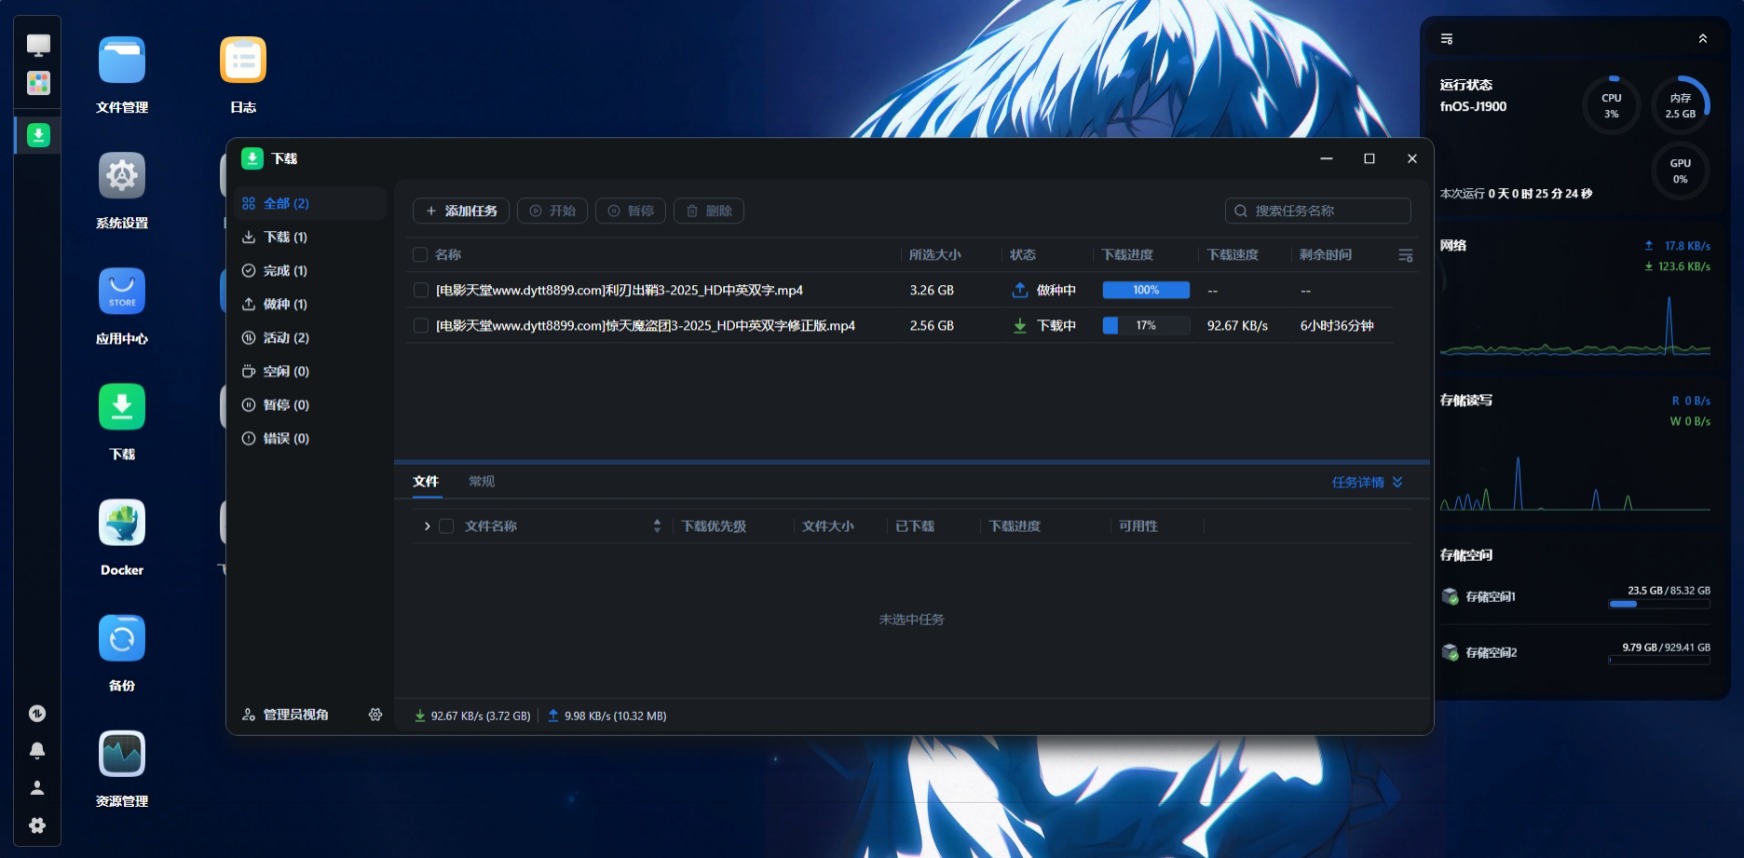
Task: Click the 添加任务 button
Action: click(461, 211)
